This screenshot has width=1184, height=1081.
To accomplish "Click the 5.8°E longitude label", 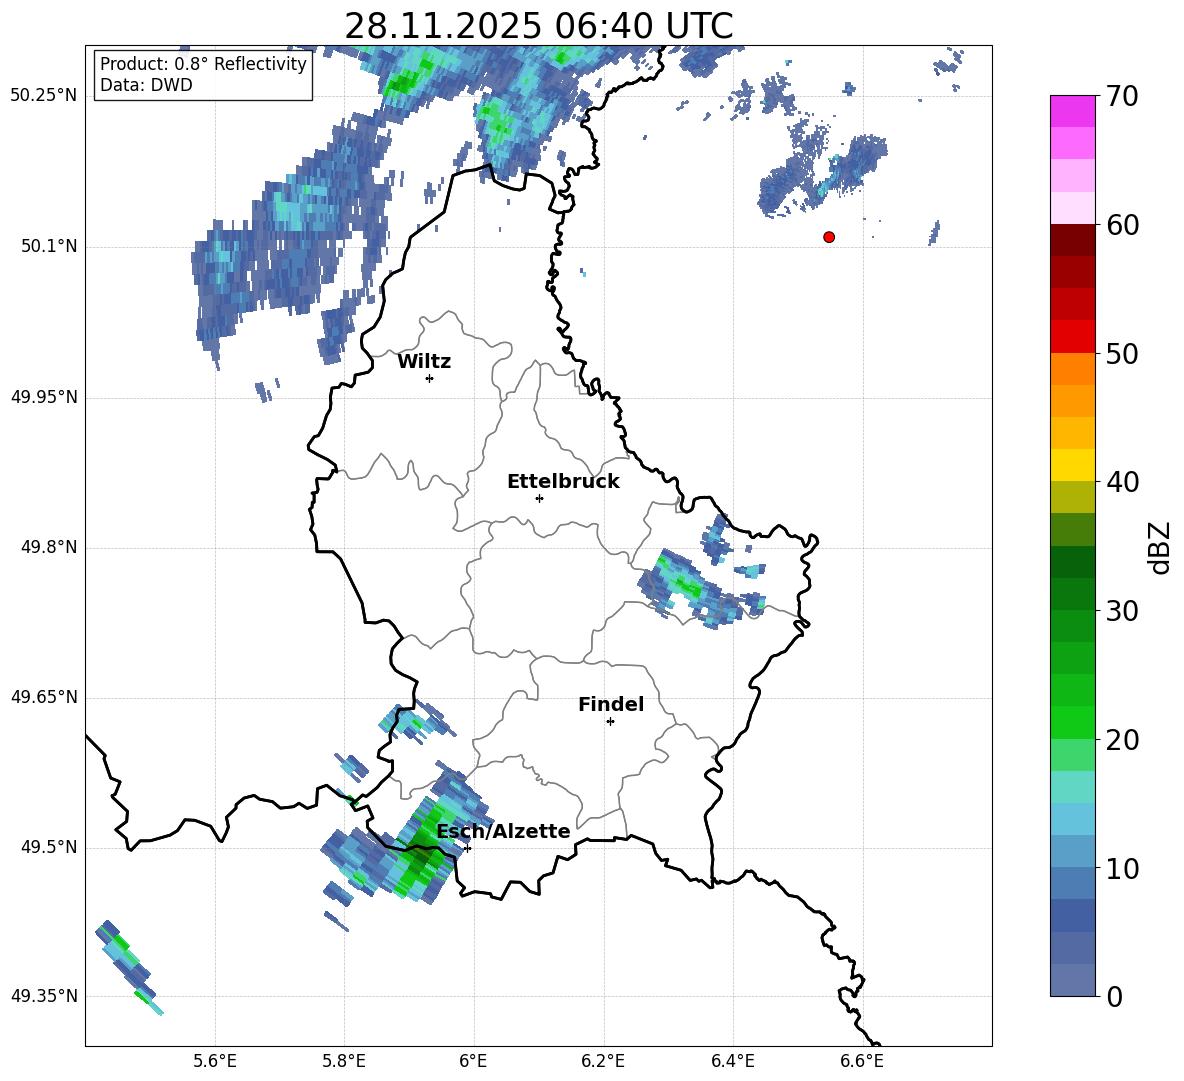I will pos(344,1061).
